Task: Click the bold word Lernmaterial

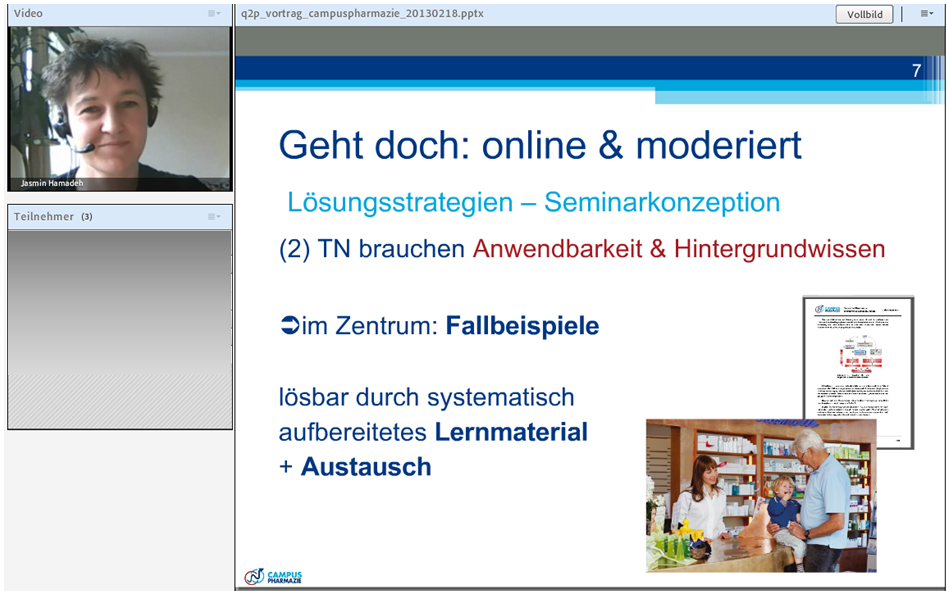Action: click(x=511, y=432)
